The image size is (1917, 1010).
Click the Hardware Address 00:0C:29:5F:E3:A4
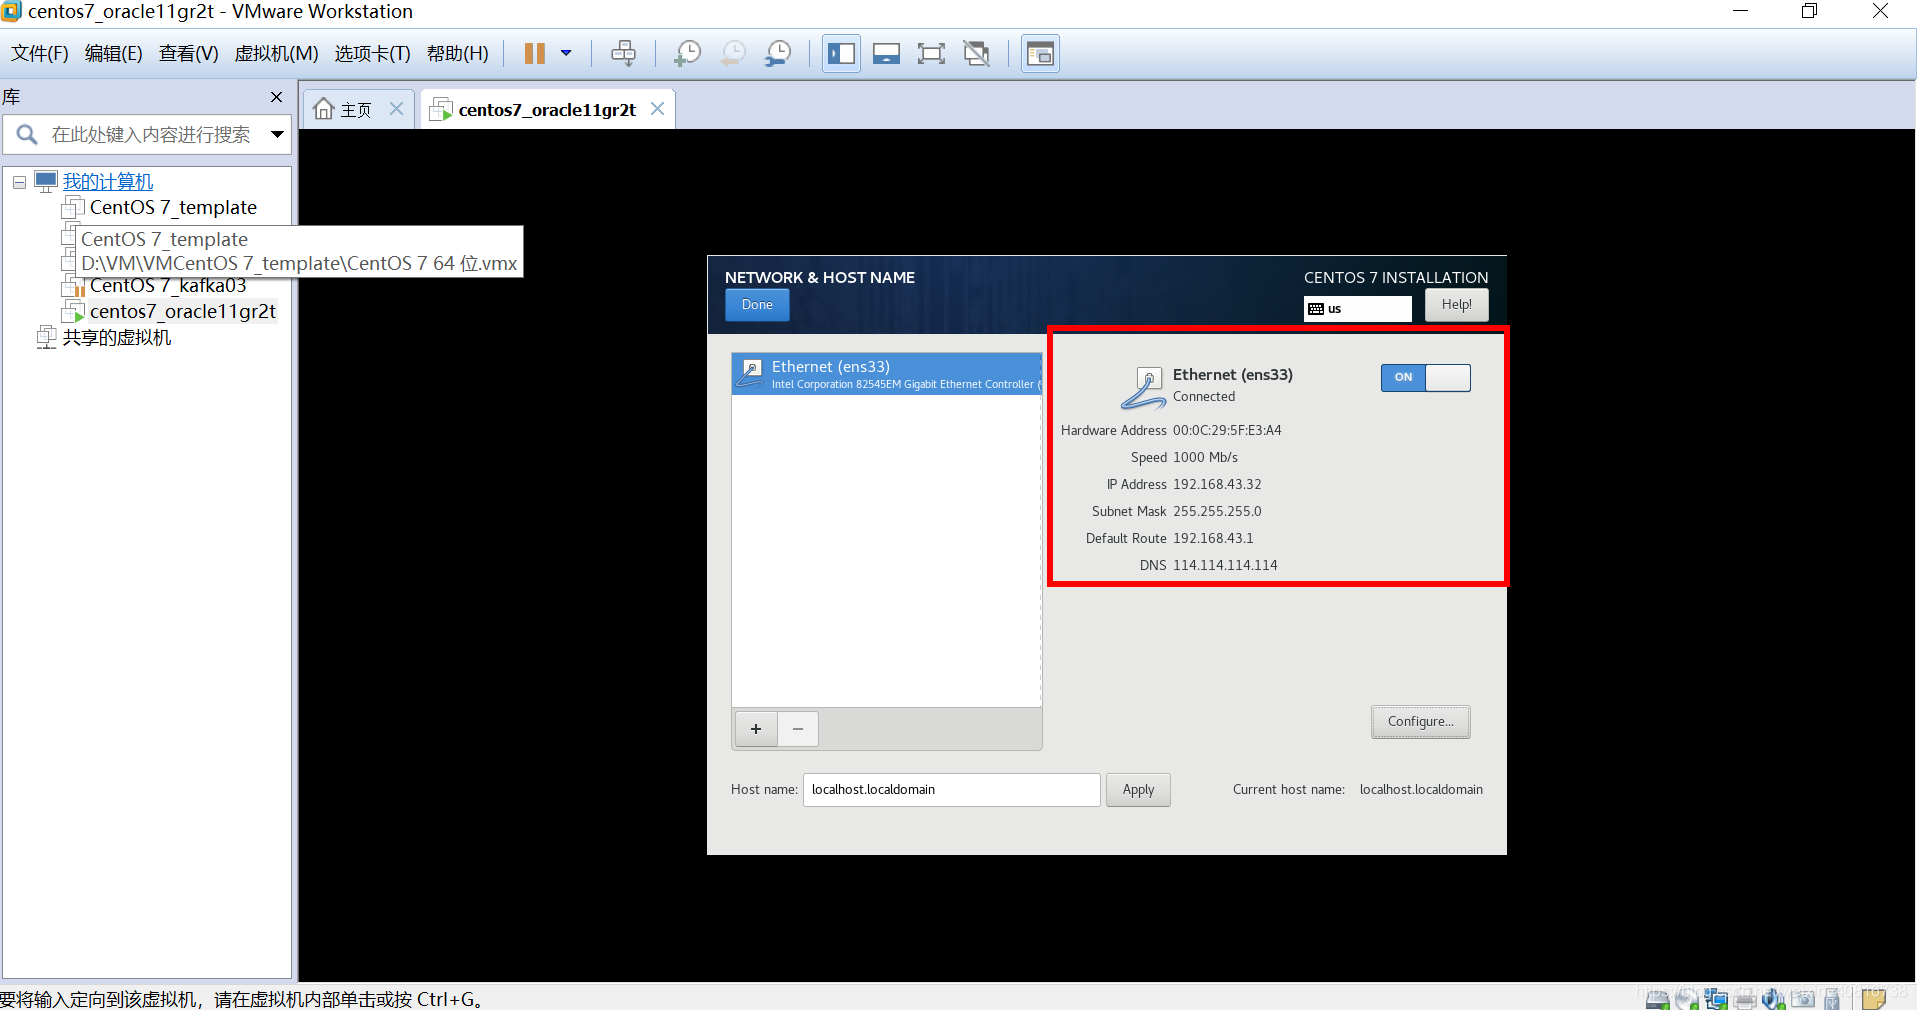point(1227,431)
